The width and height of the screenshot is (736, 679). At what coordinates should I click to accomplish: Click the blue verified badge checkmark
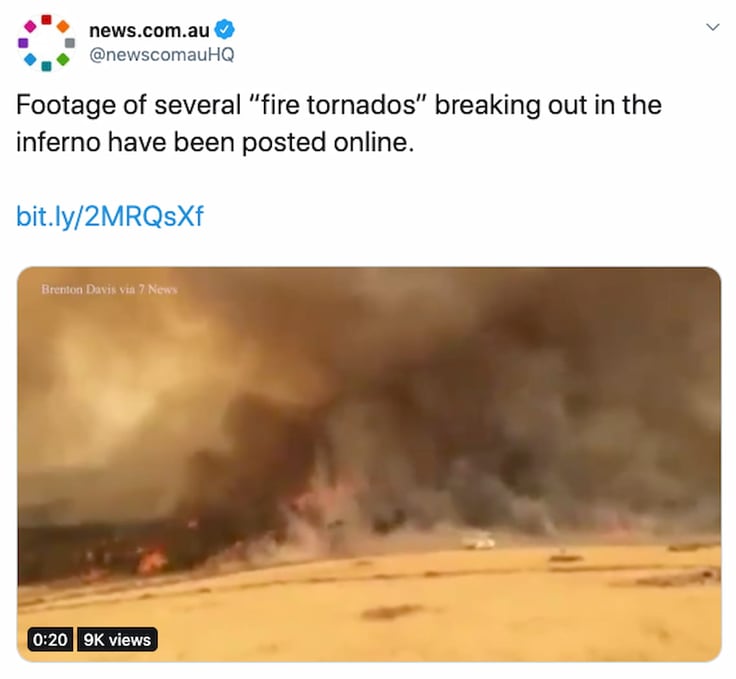tap(224, 30)
